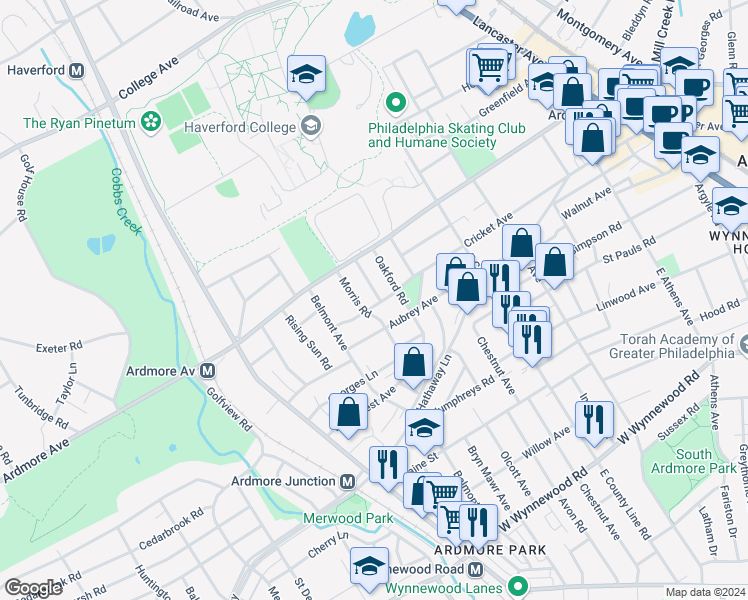Select the St Pauls Rd label

click(629, 250)
